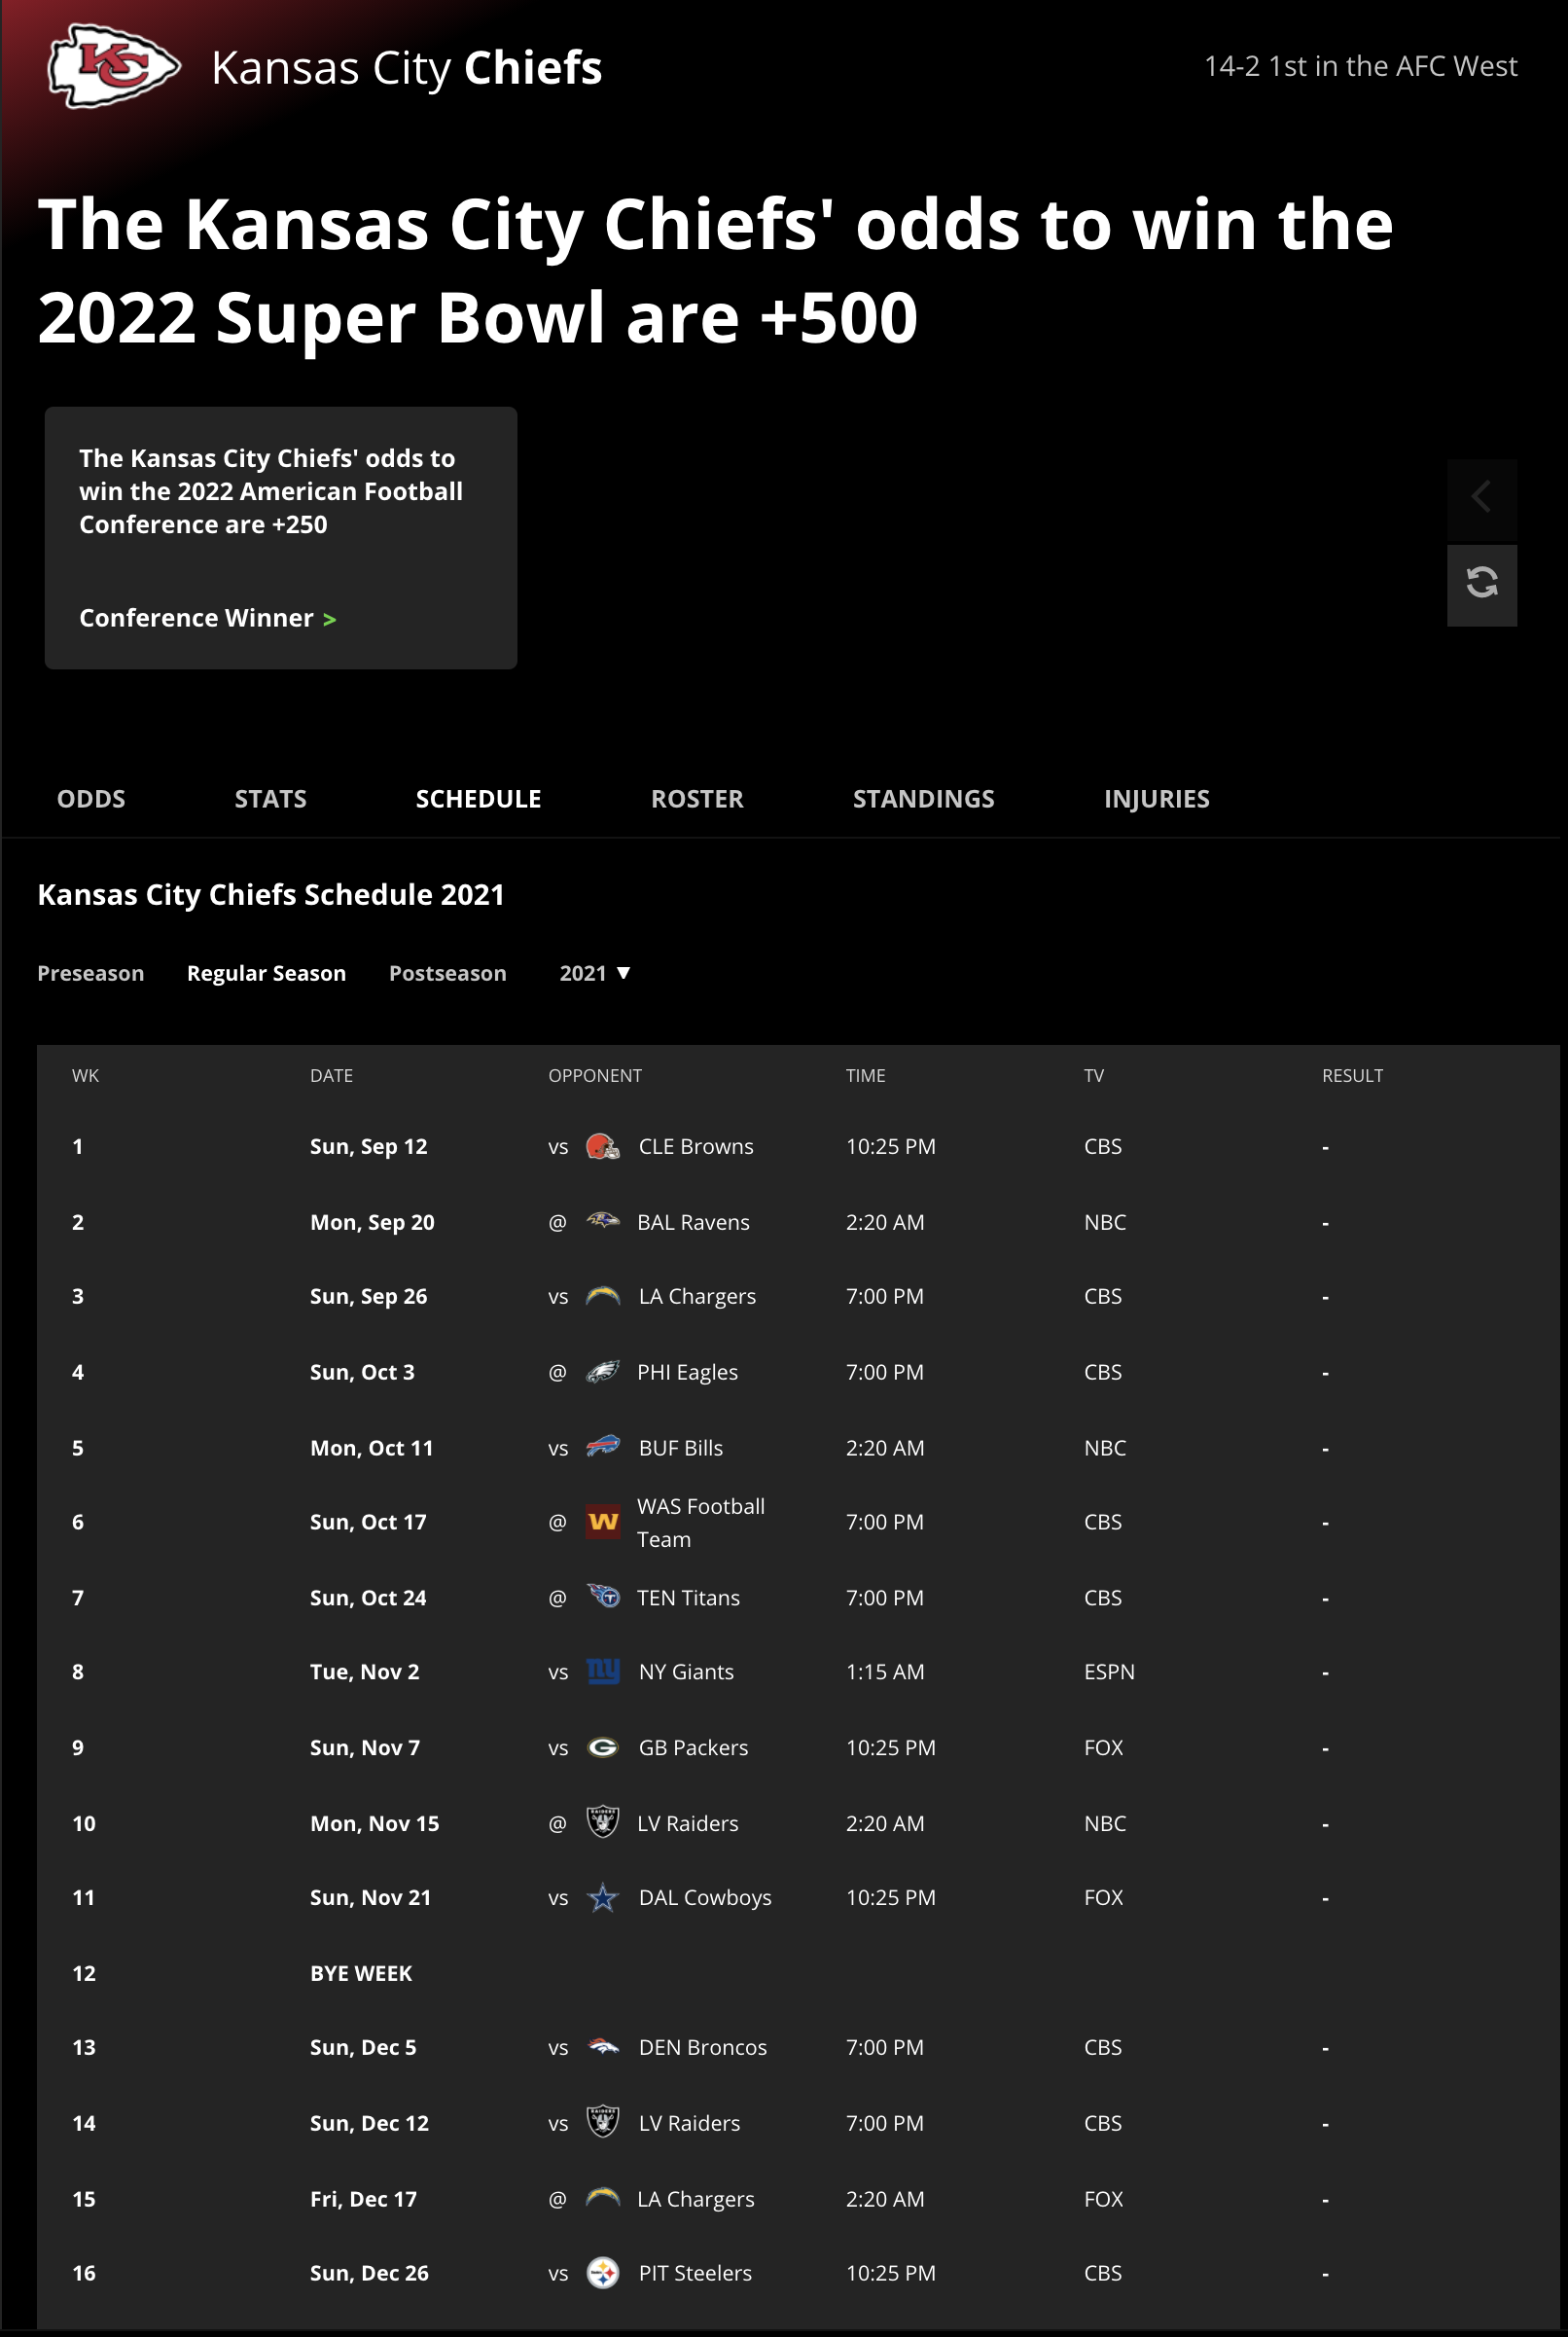Screen dimensions: 1568x2337
Task: Switch to the ROSTER tab
Action: pos(697,798)
